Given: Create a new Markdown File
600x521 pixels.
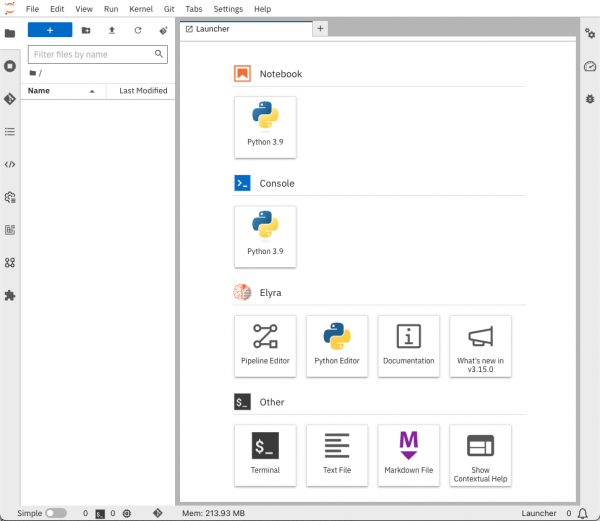Looking at the screenshot, I should [409, 456].
